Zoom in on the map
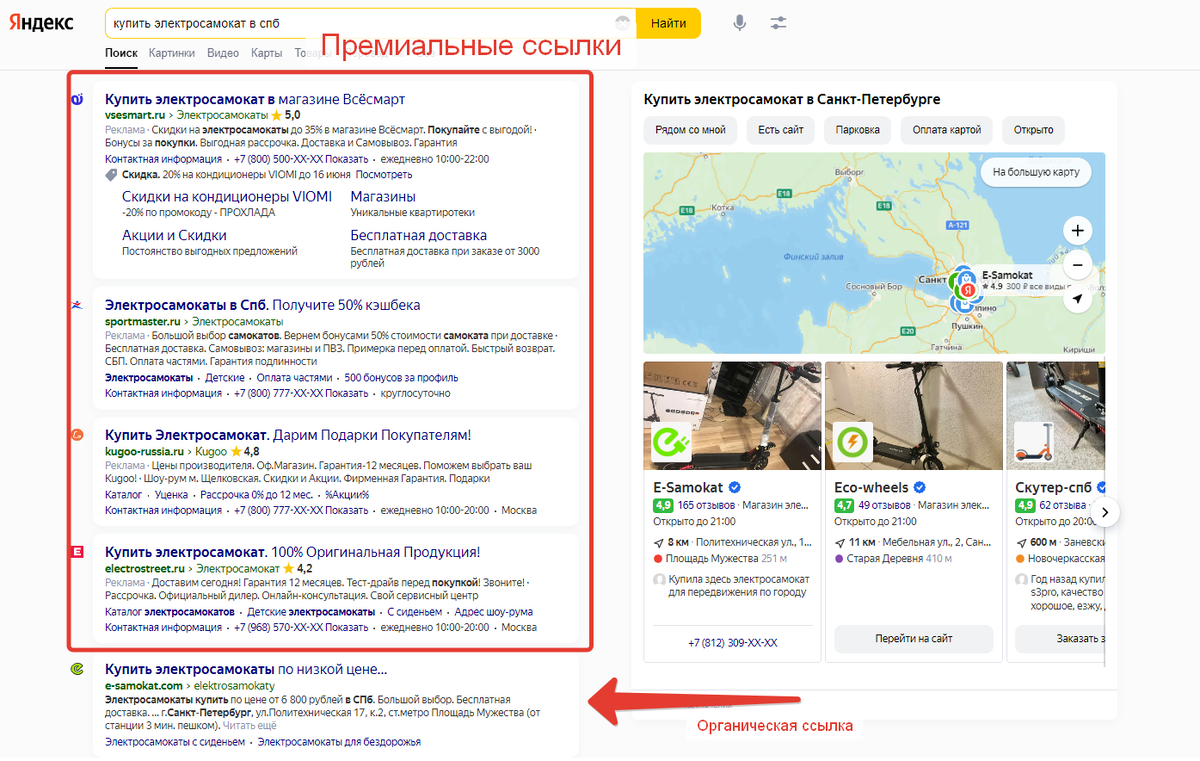Screen dimensions: 1200x761 coord(1077,231)
